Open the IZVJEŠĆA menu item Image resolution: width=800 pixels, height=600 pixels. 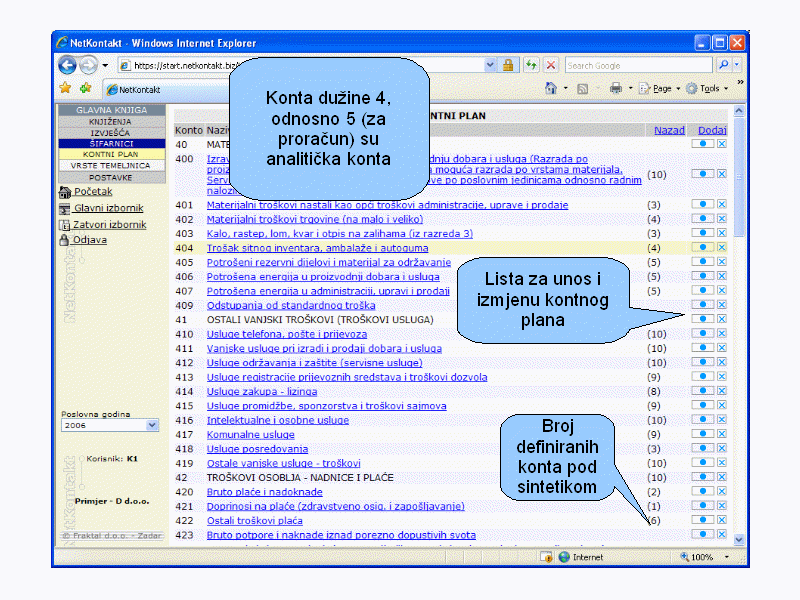click(111, 133)
